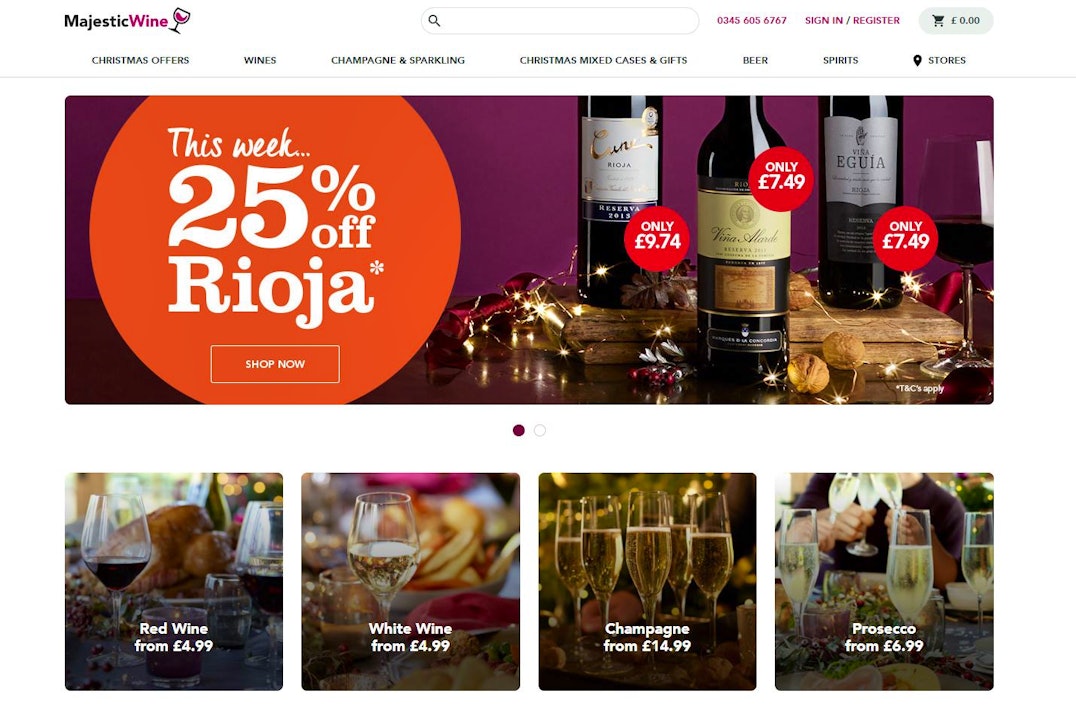
Task: Open the Wines menu
Action: pyautogui.click(x=260, y=60)
